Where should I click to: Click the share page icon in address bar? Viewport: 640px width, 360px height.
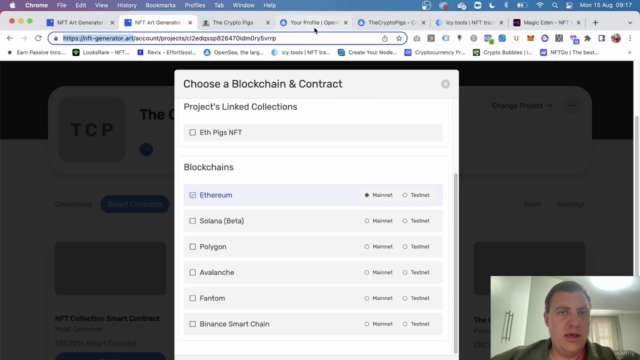384,38
